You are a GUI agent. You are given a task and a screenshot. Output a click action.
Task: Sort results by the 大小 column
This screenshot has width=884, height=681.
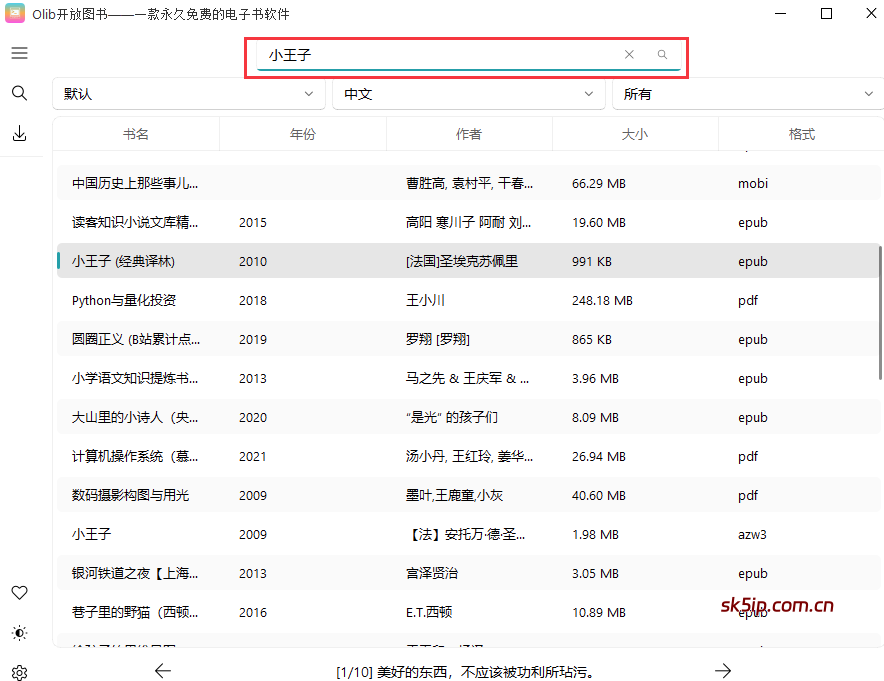(x=634, y=133)
